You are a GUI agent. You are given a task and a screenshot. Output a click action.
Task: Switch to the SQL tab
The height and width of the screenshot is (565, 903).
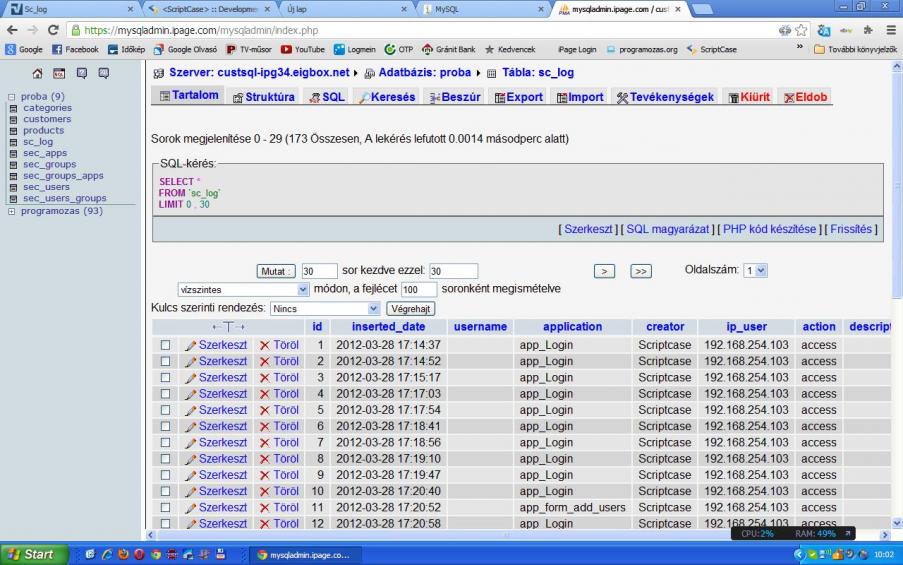(x=327, y=97)
